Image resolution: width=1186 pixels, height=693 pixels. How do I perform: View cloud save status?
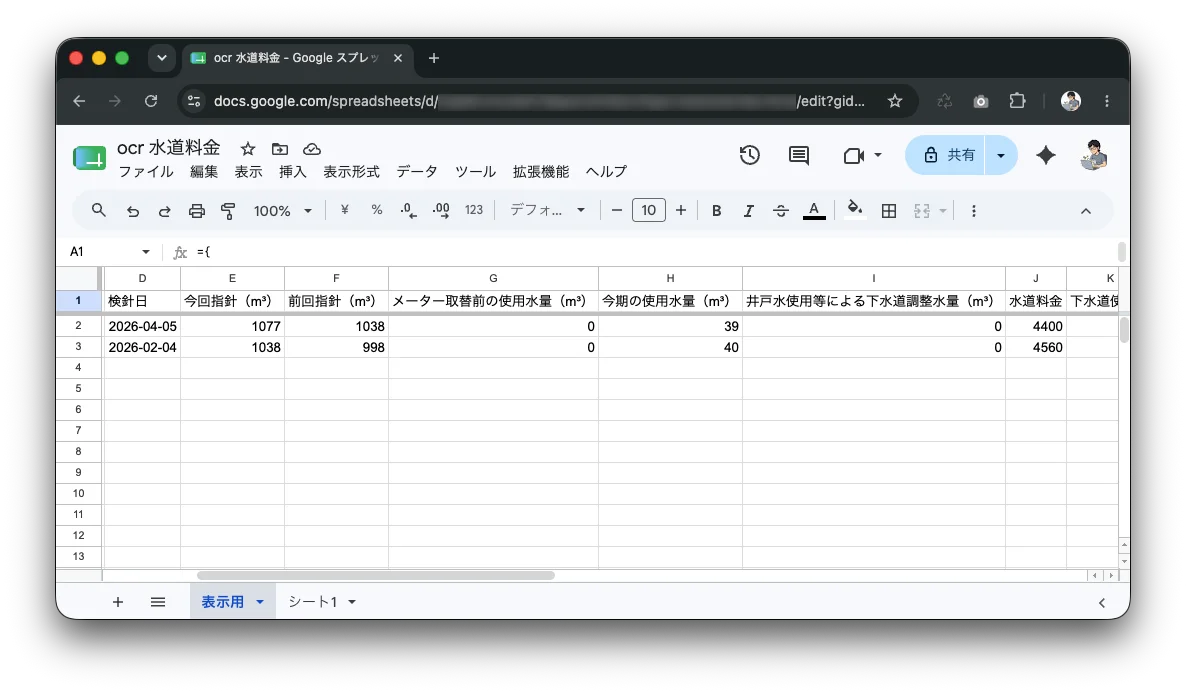(312, 149)
